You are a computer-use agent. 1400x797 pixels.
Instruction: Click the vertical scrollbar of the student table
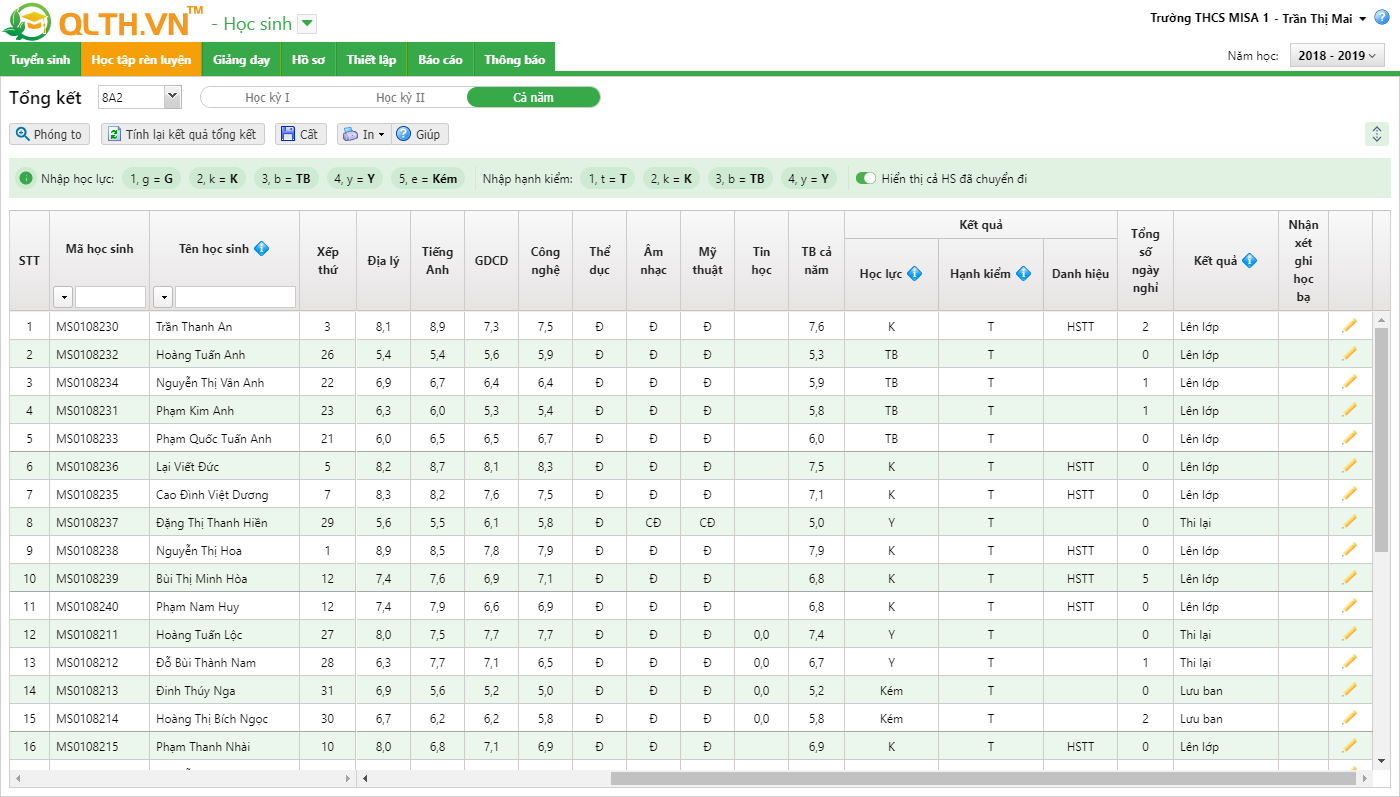1381,440
